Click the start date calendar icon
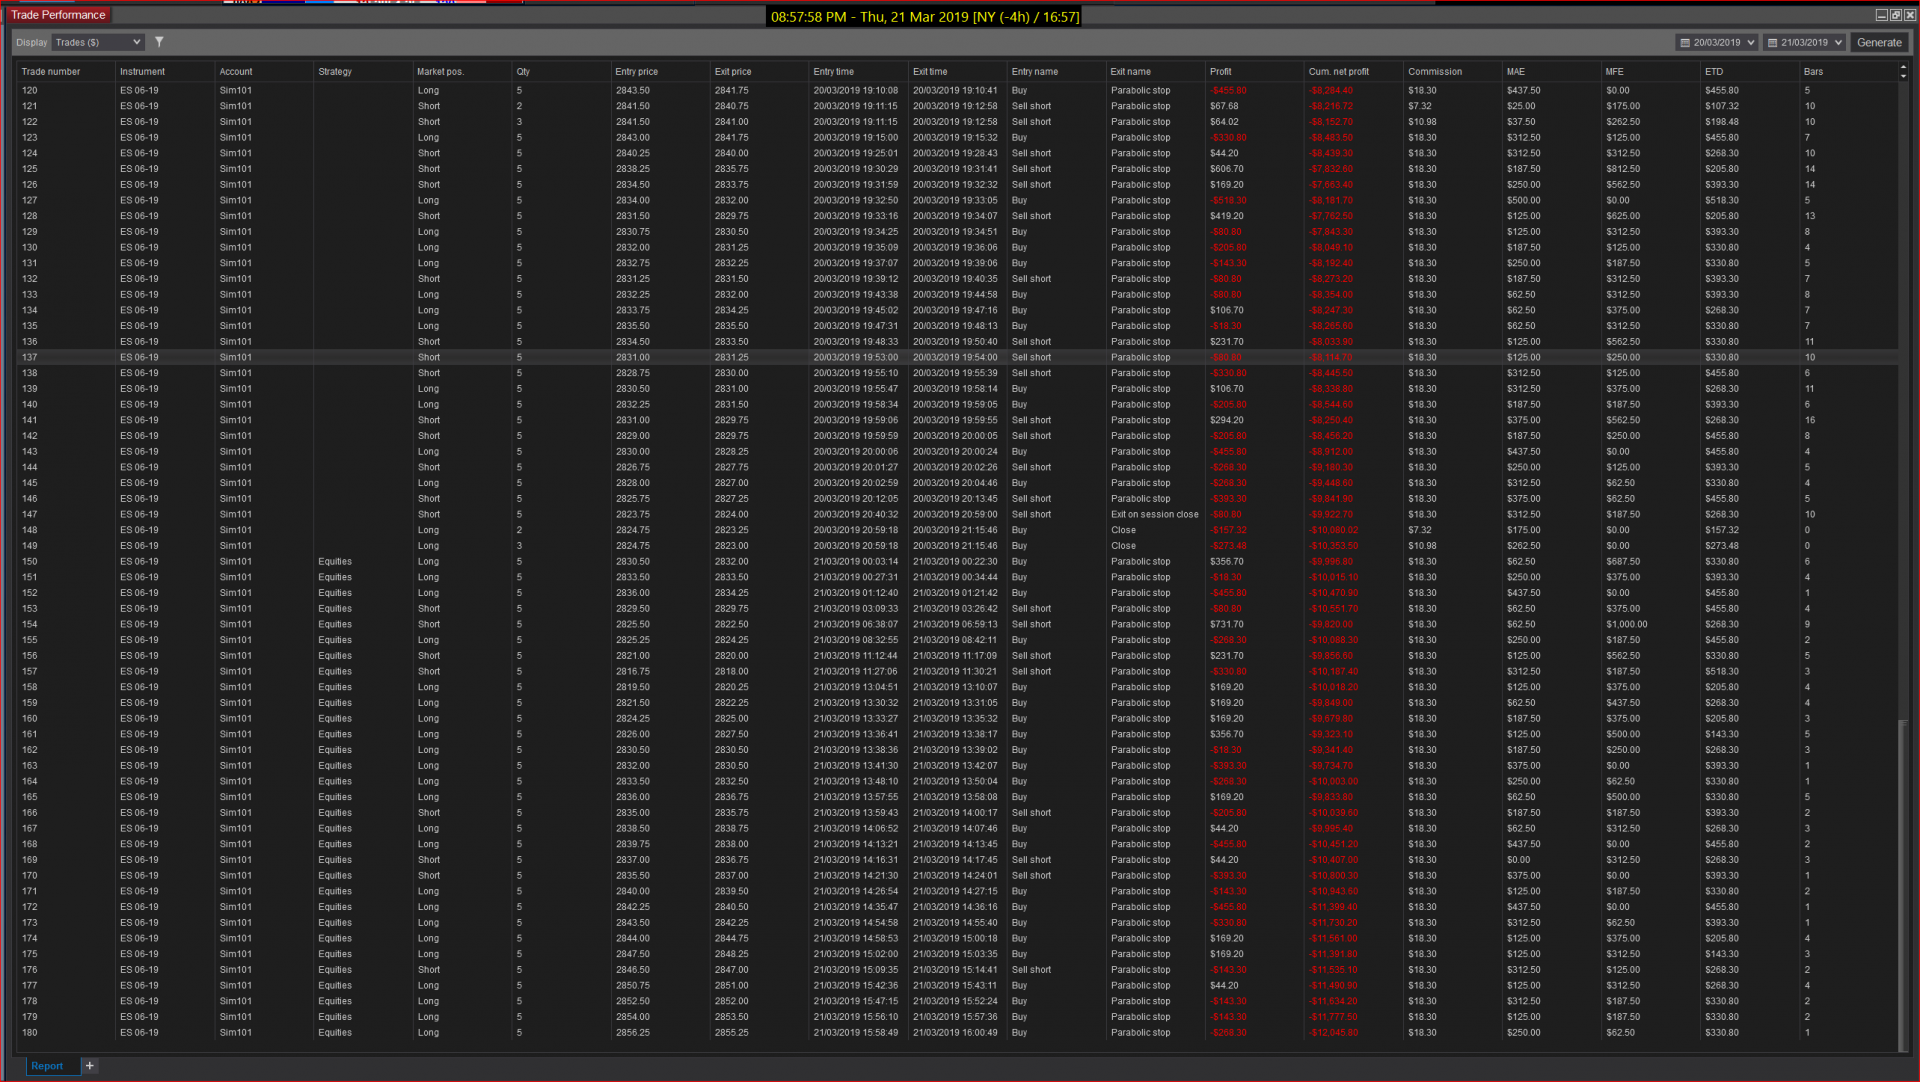The height and width of the screenshot is (1082, 1920). pyautogui.click(x=1685, y=43)
